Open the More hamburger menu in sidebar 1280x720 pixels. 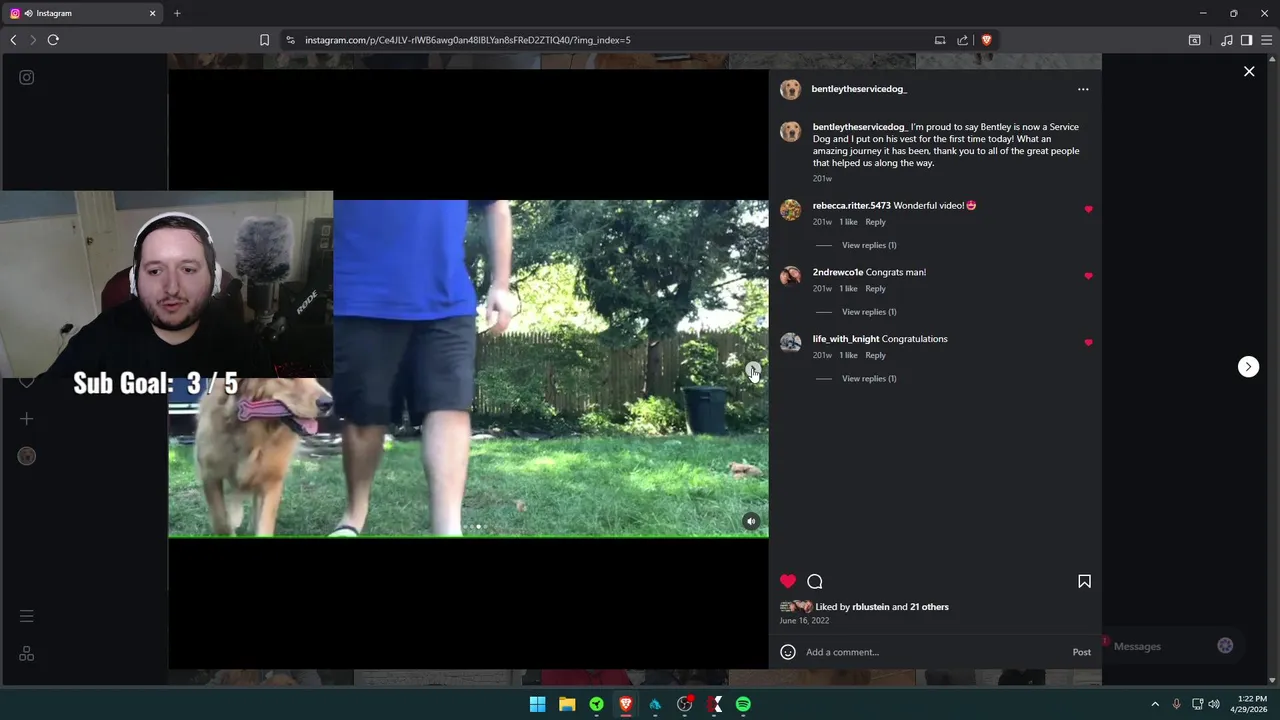click(x=27, y=616)
